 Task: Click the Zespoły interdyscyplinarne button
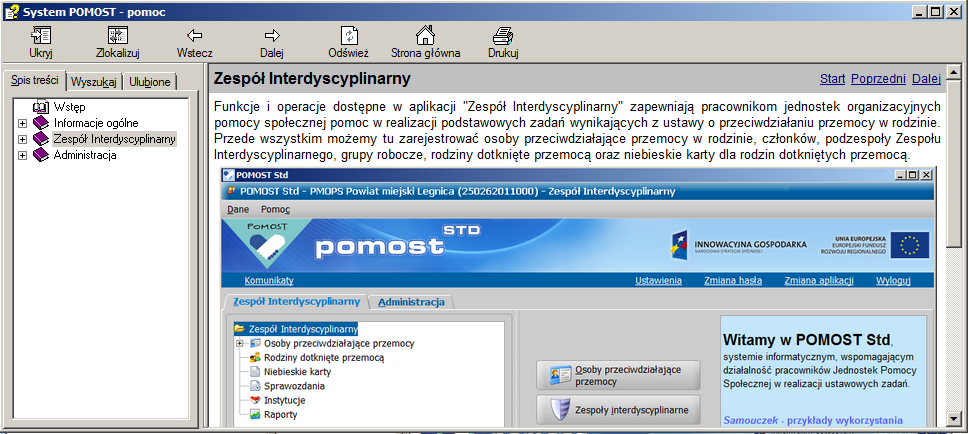click(x=618, y=409)
